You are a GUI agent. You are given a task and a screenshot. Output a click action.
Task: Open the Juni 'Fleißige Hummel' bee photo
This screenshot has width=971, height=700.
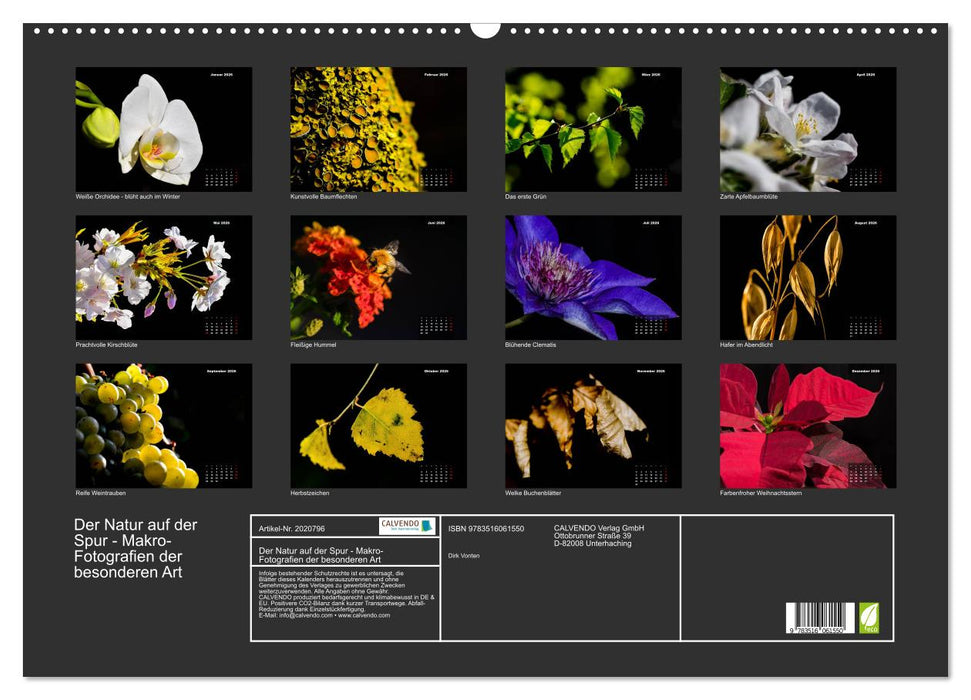click(x=372, y=275)
